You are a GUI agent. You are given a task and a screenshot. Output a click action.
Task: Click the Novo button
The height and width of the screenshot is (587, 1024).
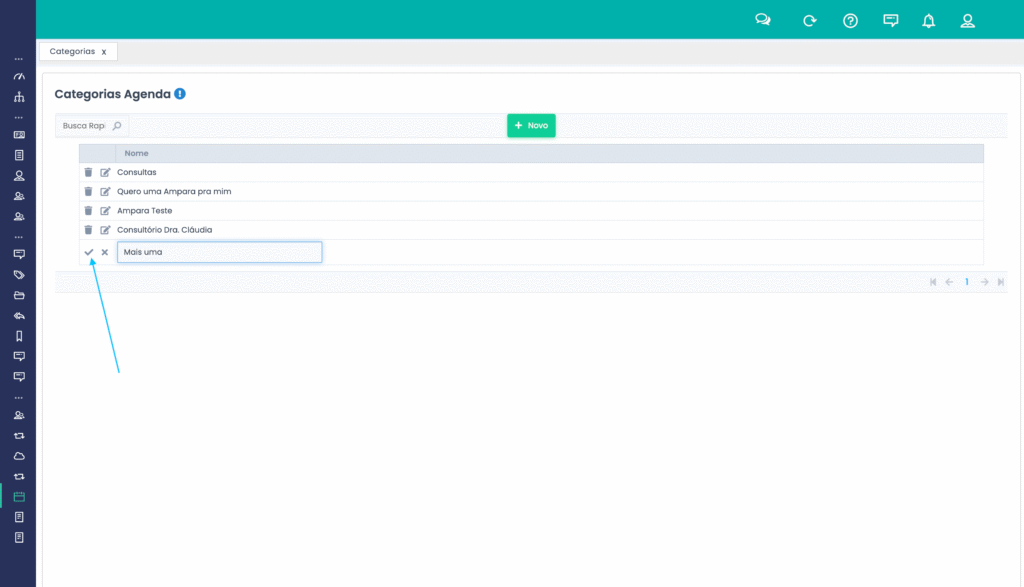[x=531, y=125]
